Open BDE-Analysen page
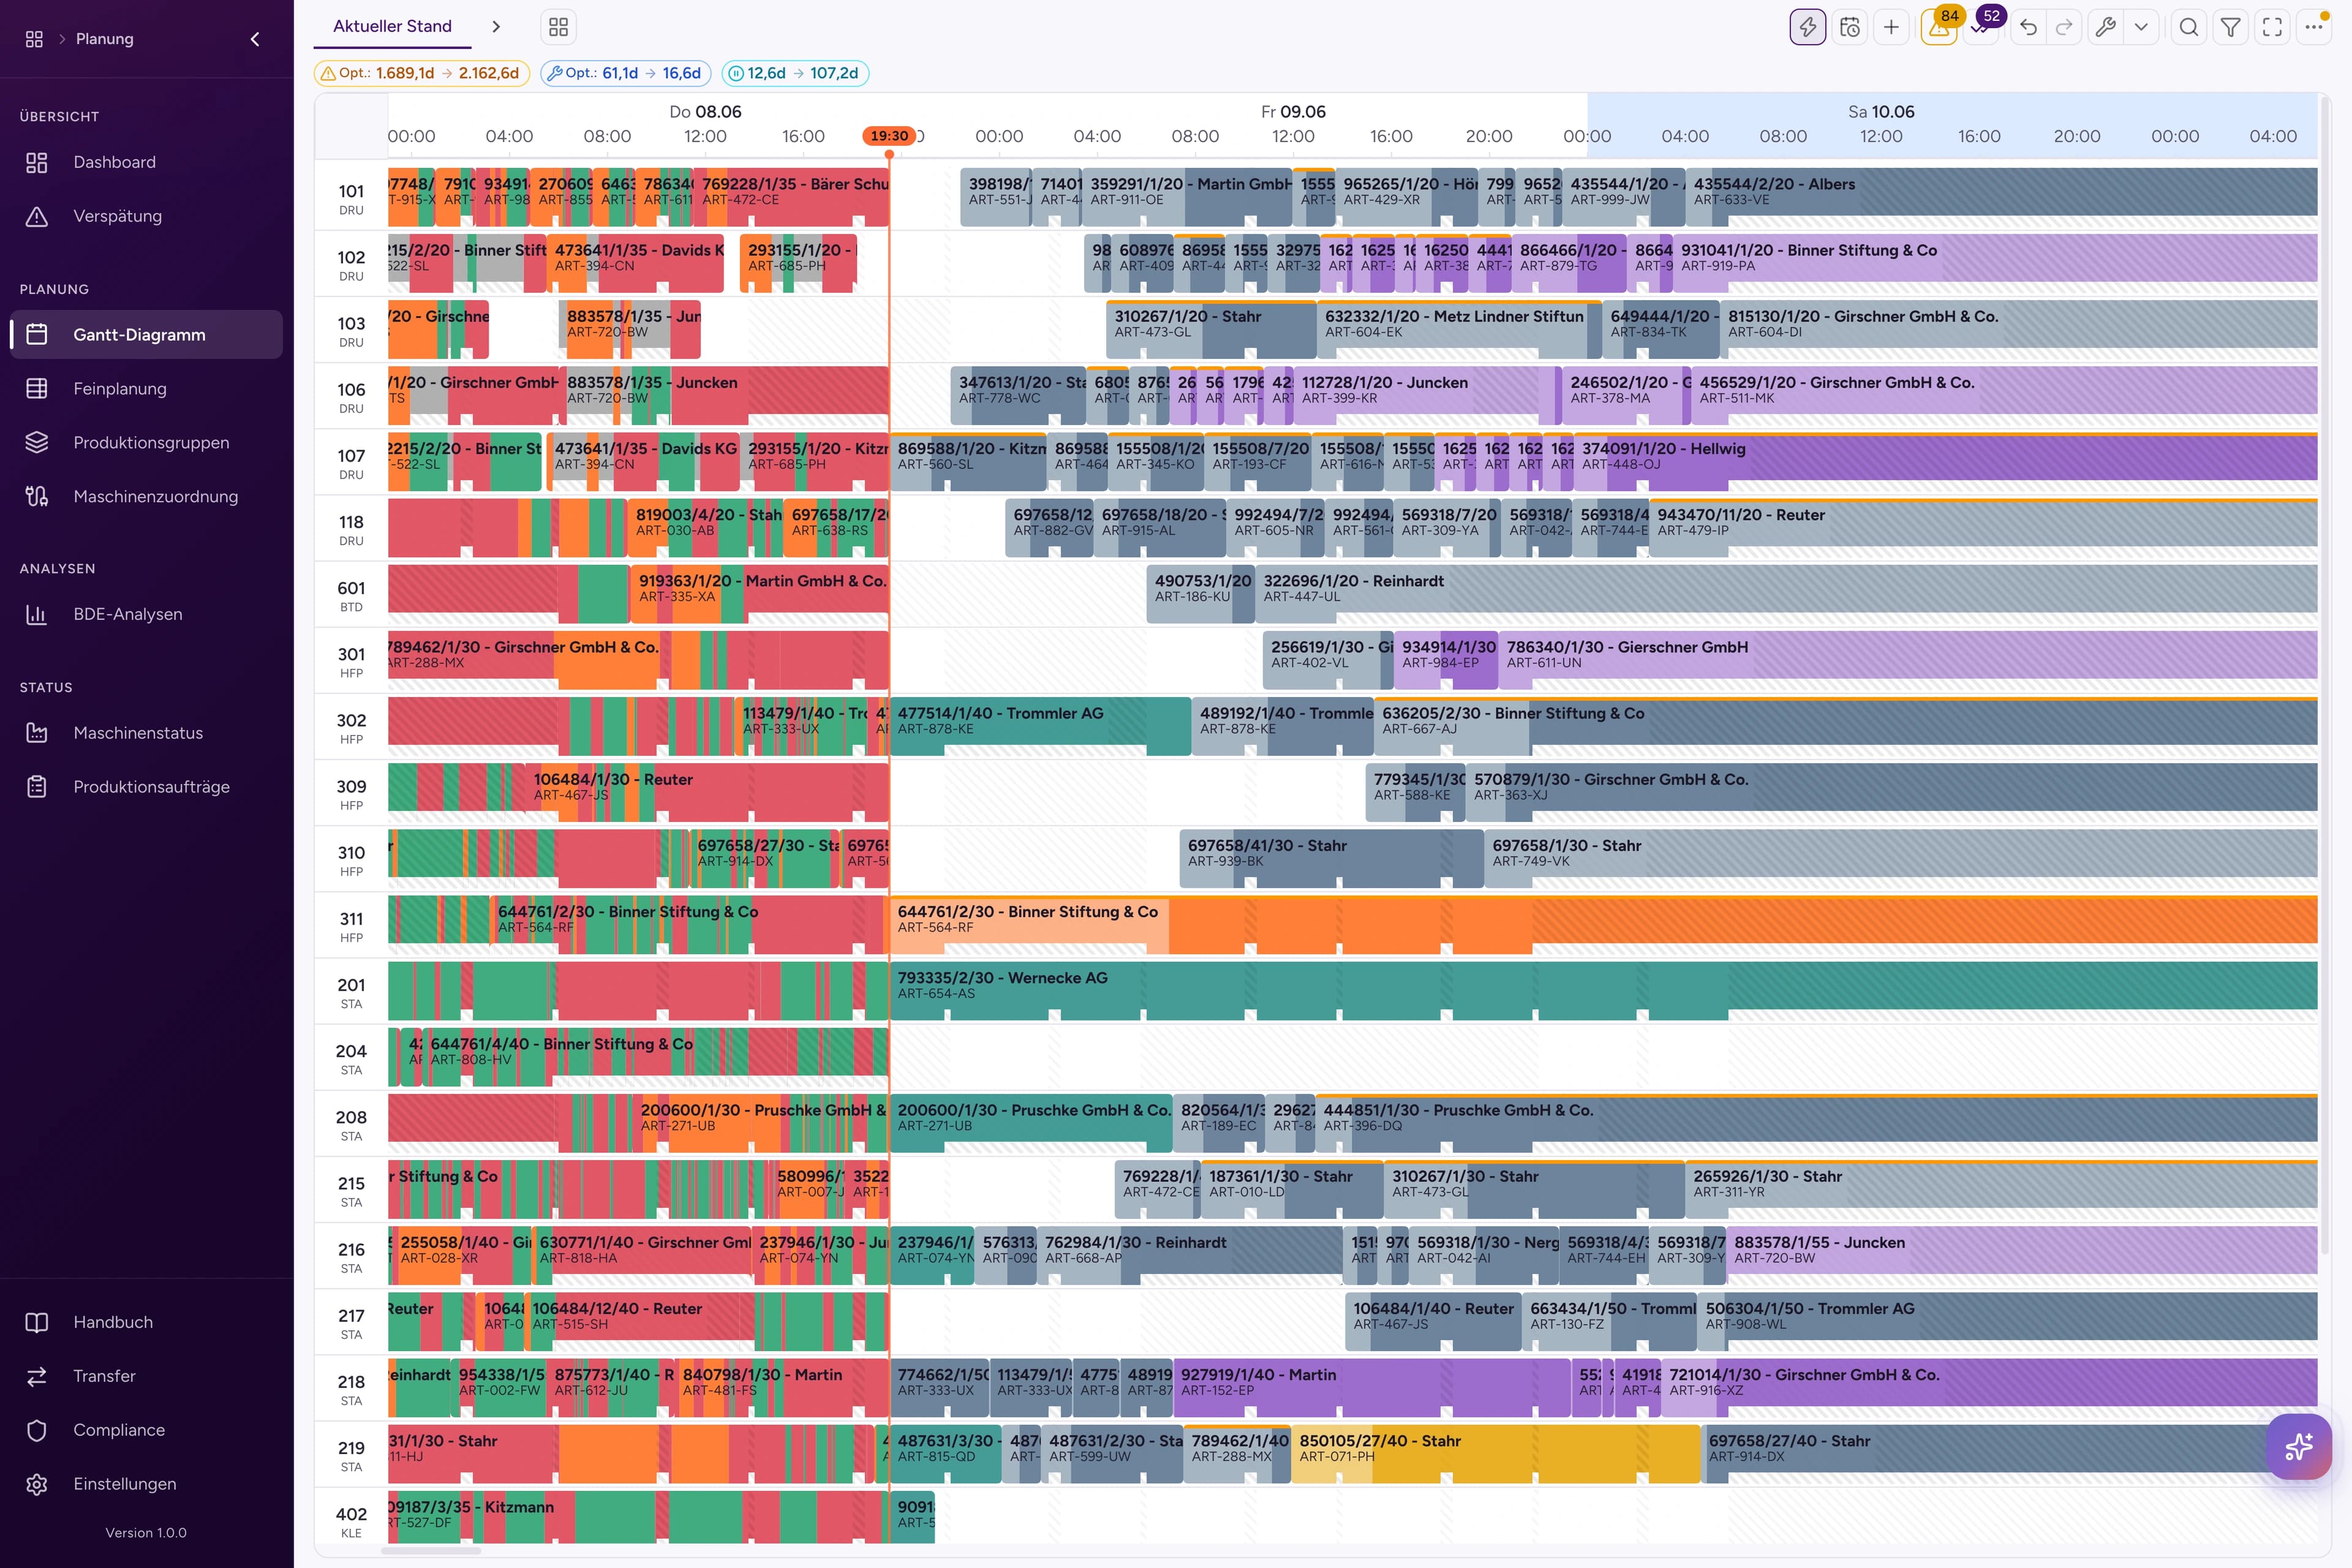 [146, 614]
